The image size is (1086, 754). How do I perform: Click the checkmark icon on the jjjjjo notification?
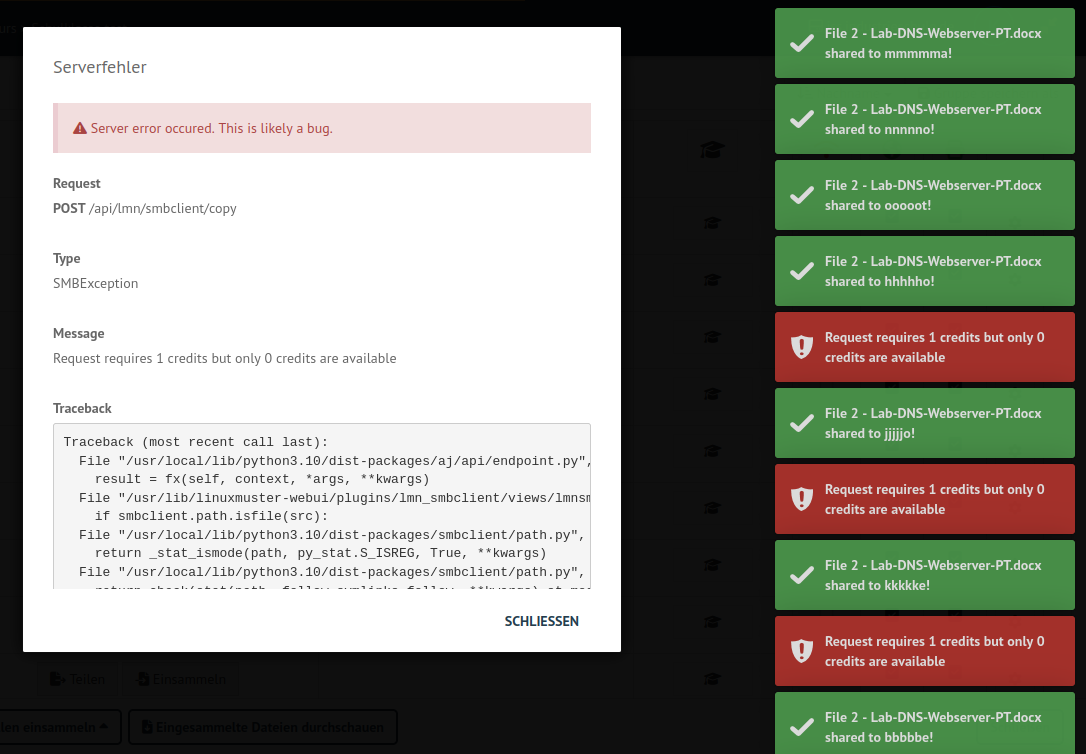801,423
